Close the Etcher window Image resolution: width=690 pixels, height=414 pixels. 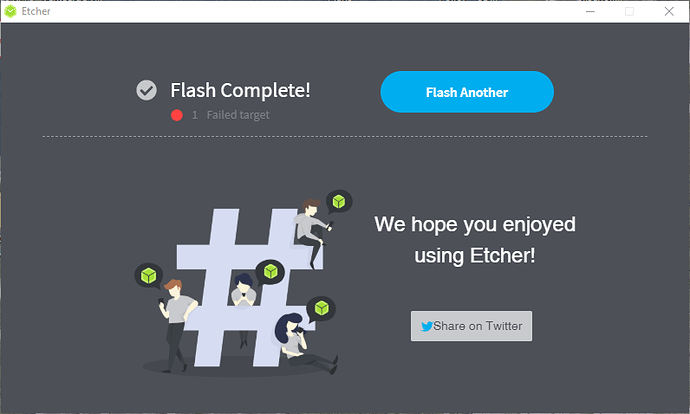(x=669, y=11)
